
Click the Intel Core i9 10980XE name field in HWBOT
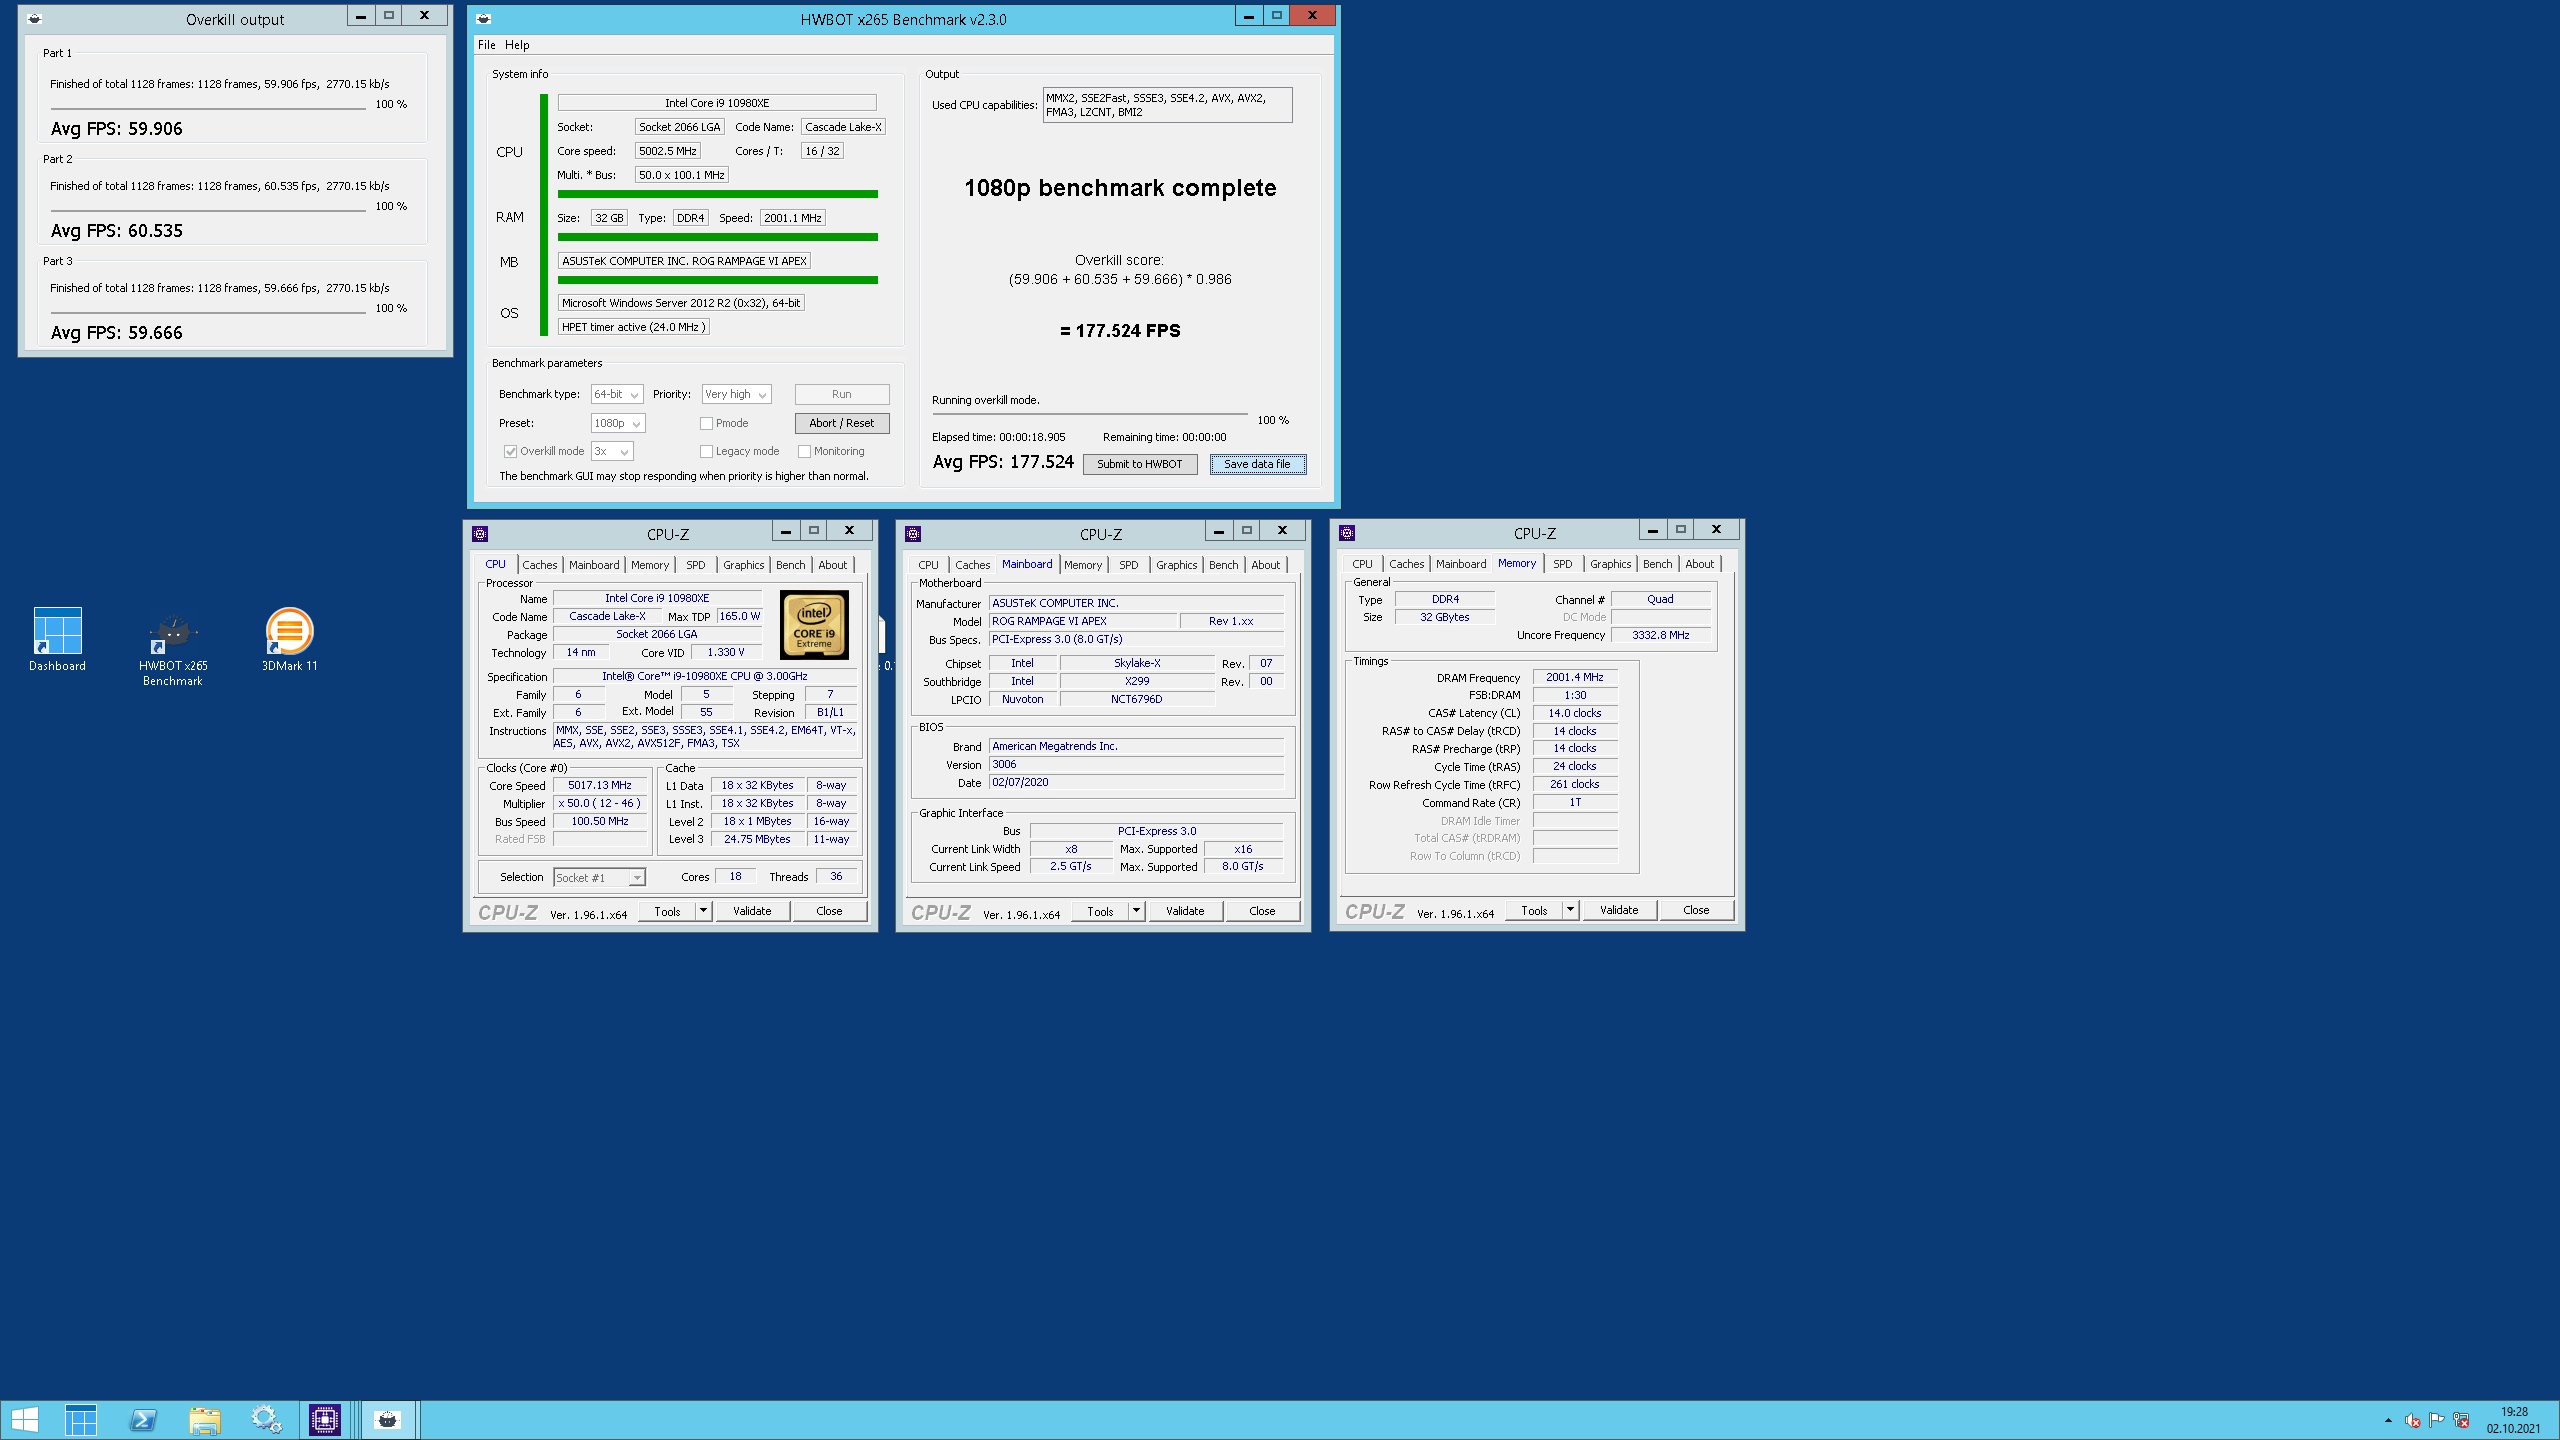coord(717,103)
